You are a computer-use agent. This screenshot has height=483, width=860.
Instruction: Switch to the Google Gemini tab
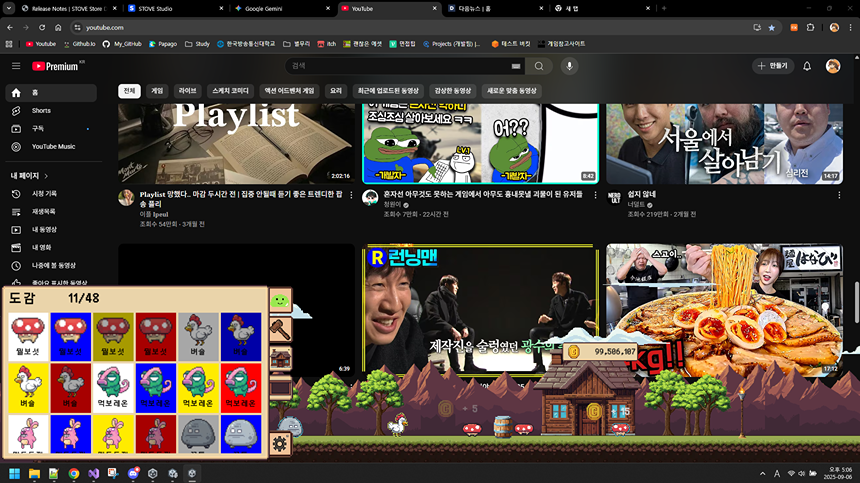coord(281,8)
